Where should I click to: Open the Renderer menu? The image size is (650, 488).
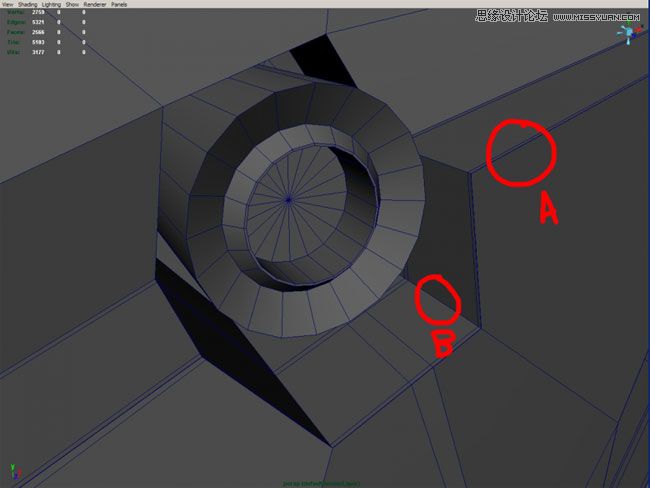tap(95, 4)
